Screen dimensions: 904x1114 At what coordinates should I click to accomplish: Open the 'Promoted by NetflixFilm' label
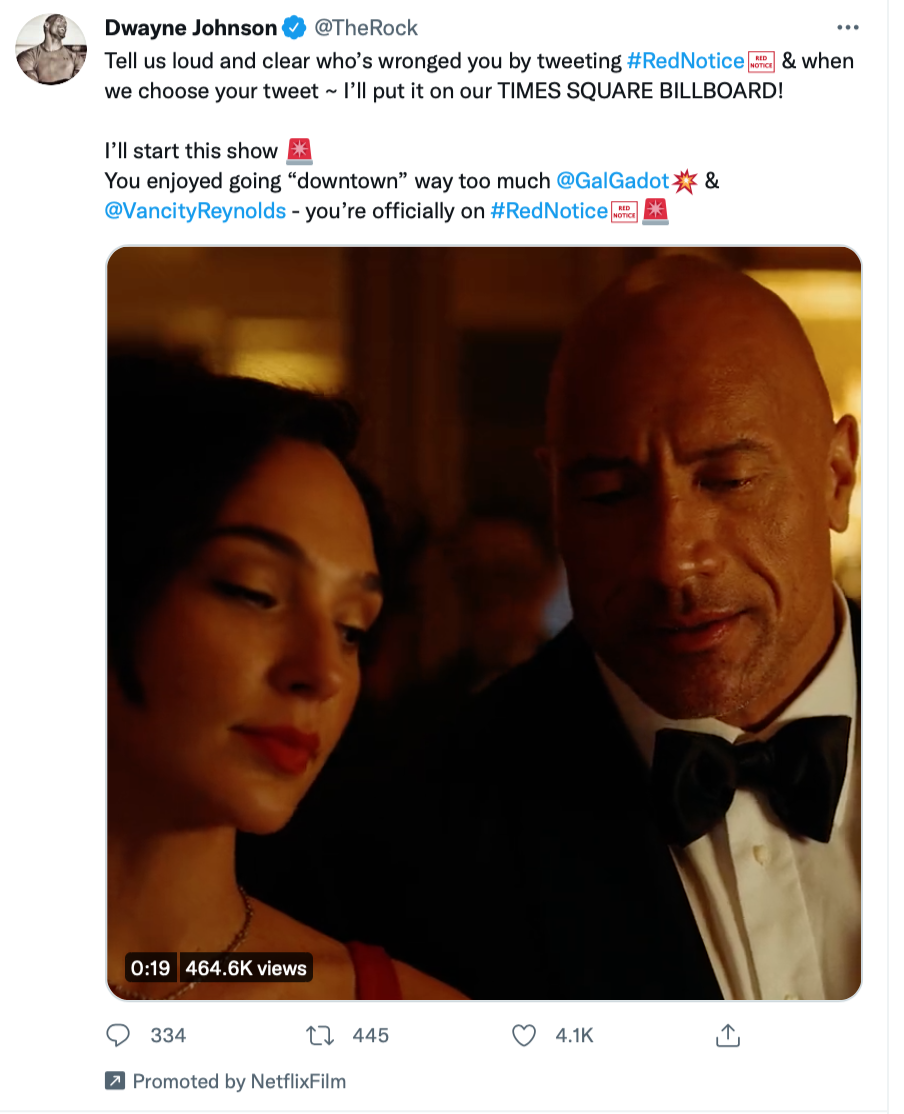[239, 1081]
